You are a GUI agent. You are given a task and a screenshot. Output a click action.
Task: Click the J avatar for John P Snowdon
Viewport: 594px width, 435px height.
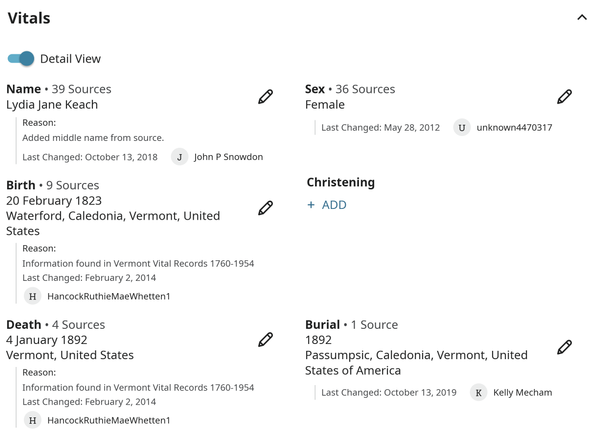pos(180,157)
